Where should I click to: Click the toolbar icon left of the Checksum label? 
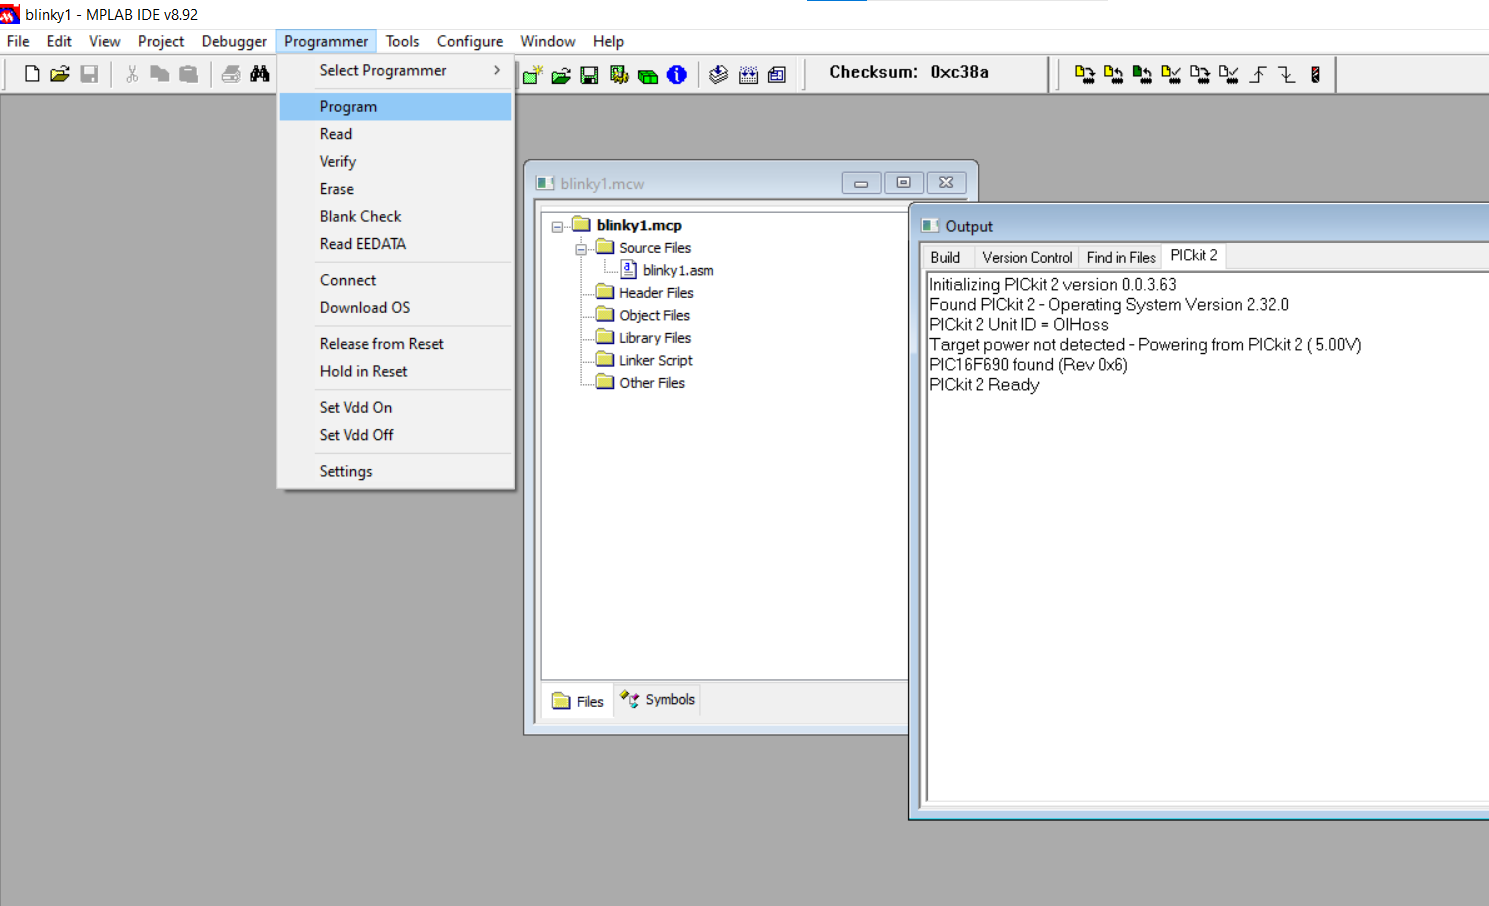point(777,75)
